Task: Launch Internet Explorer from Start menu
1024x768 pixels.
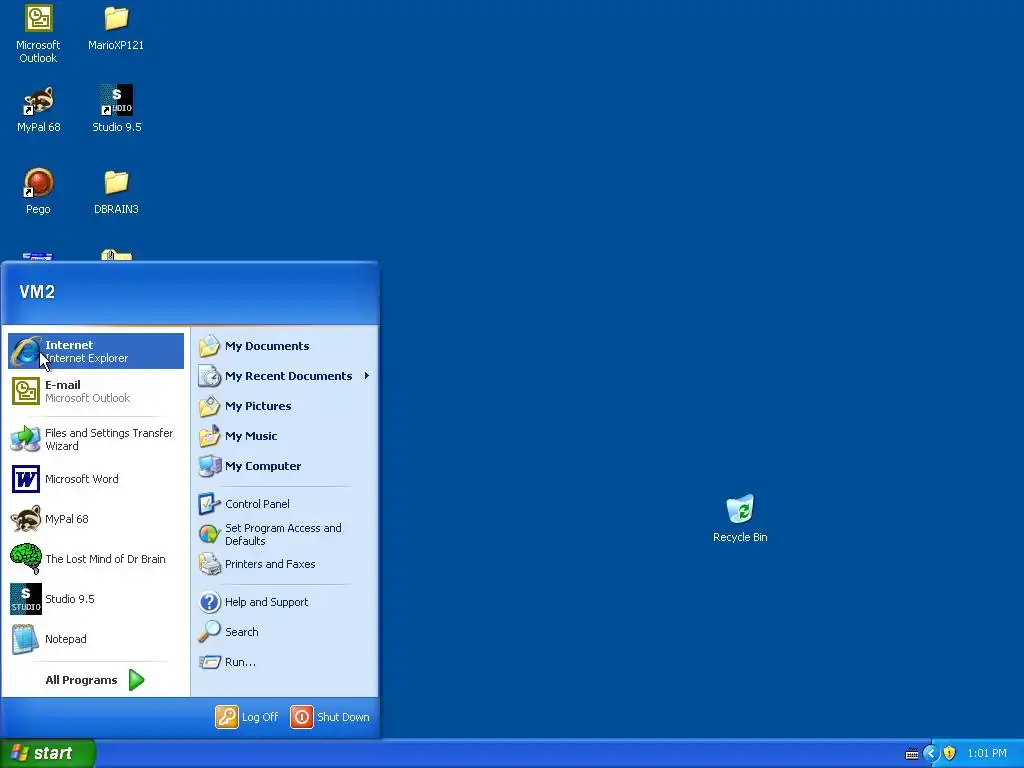Action: coord(96,351)
